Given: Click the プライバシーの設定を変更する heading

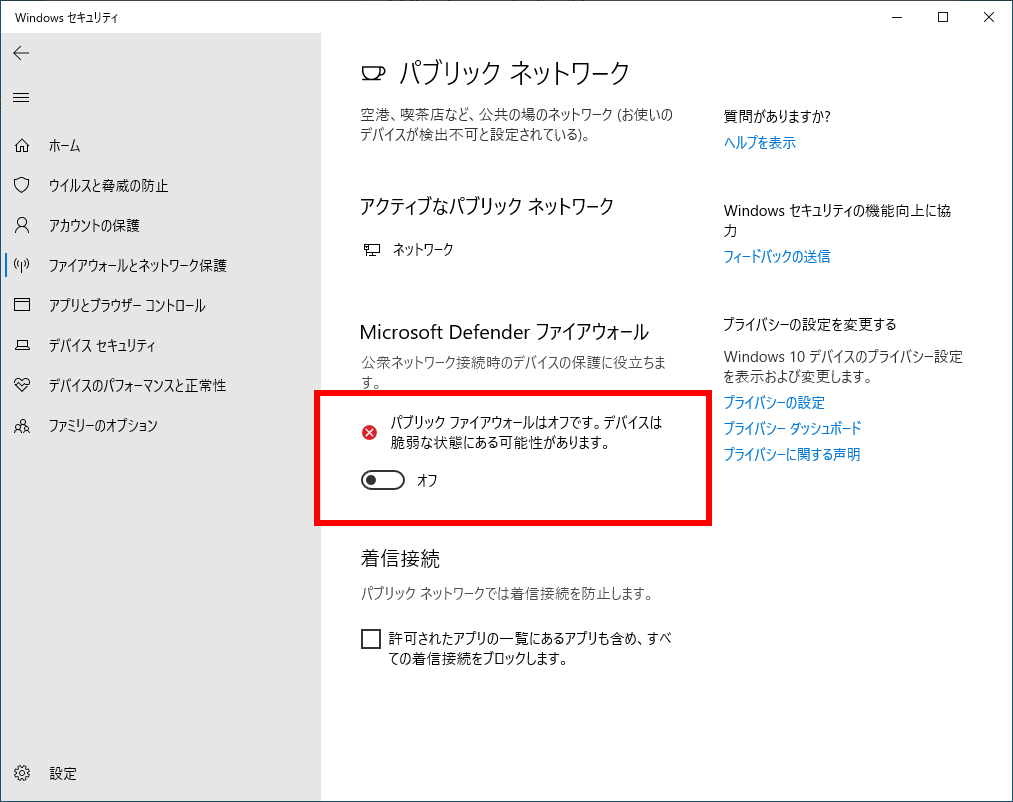Looking at the screenshot, I should click(810, 324).
